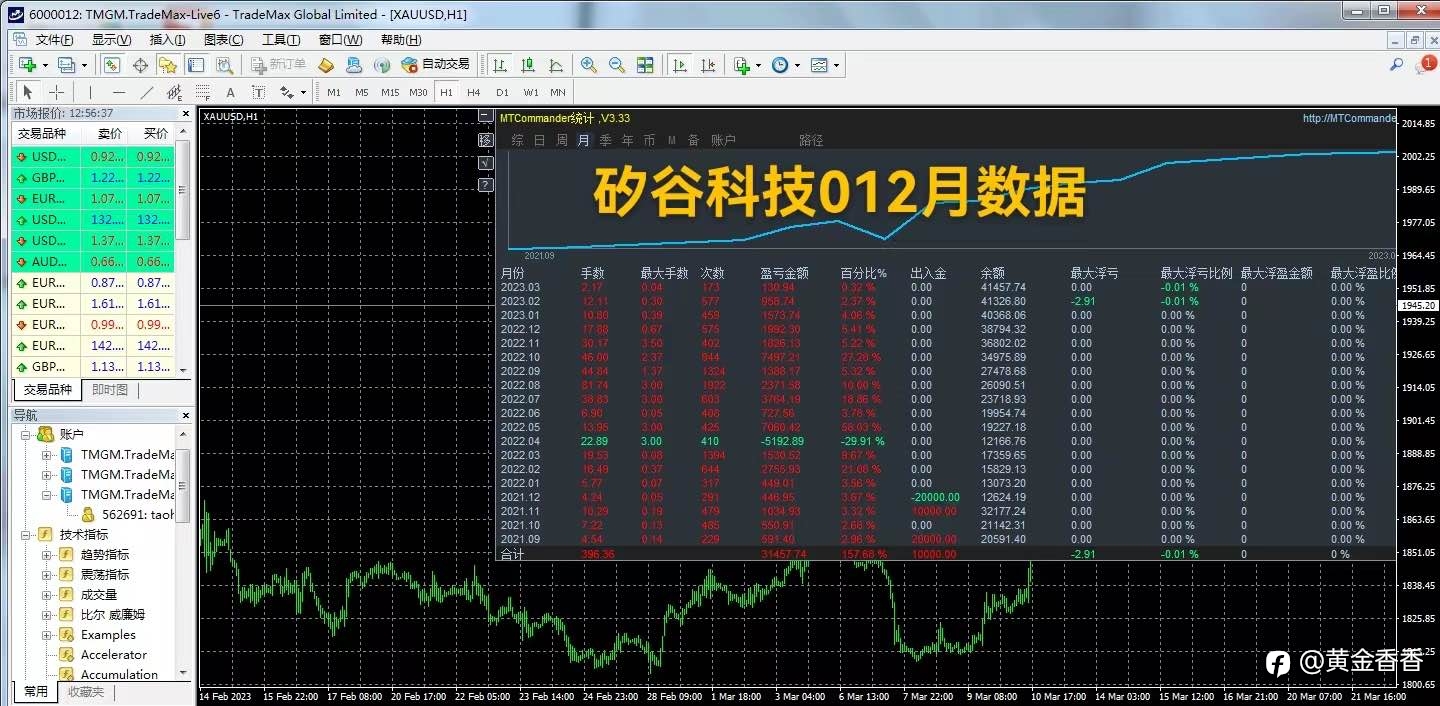Expand the 成交量 node
The height and width of the screenshot is (706, 1440).
tap(47, 595)
